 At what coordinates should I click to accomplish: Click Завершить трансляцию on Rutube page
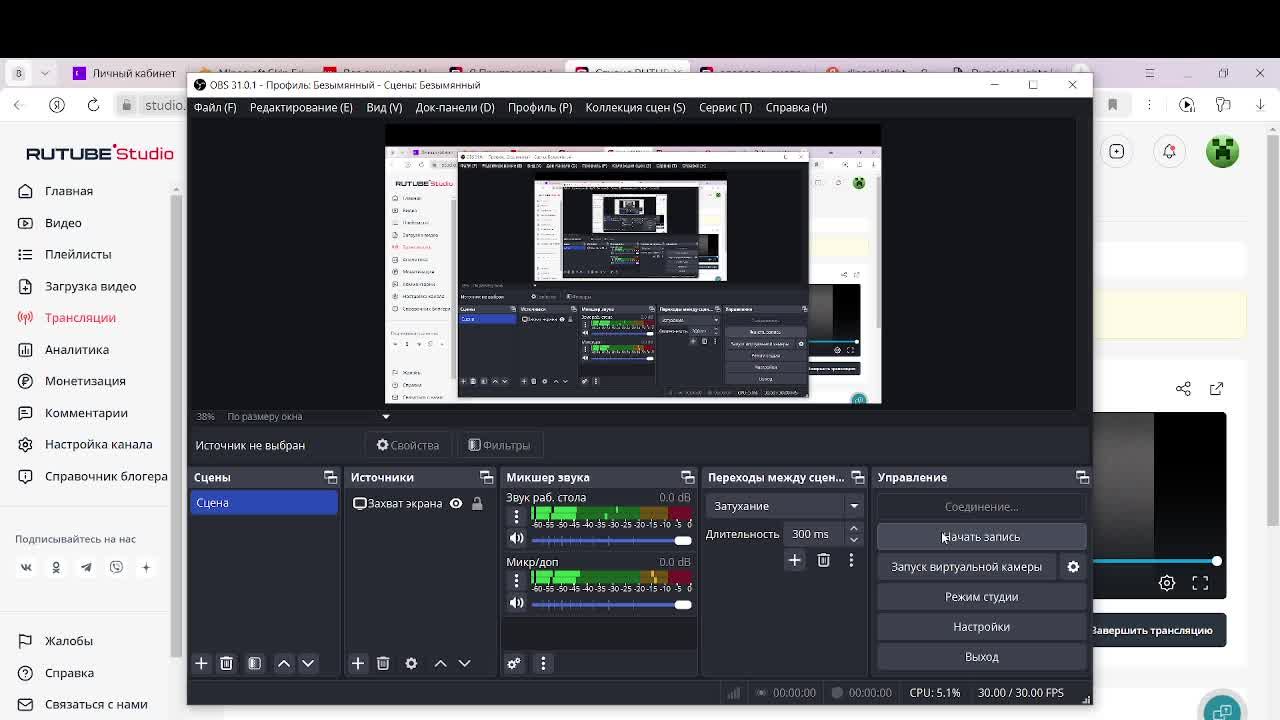[x=1152, y=630]
